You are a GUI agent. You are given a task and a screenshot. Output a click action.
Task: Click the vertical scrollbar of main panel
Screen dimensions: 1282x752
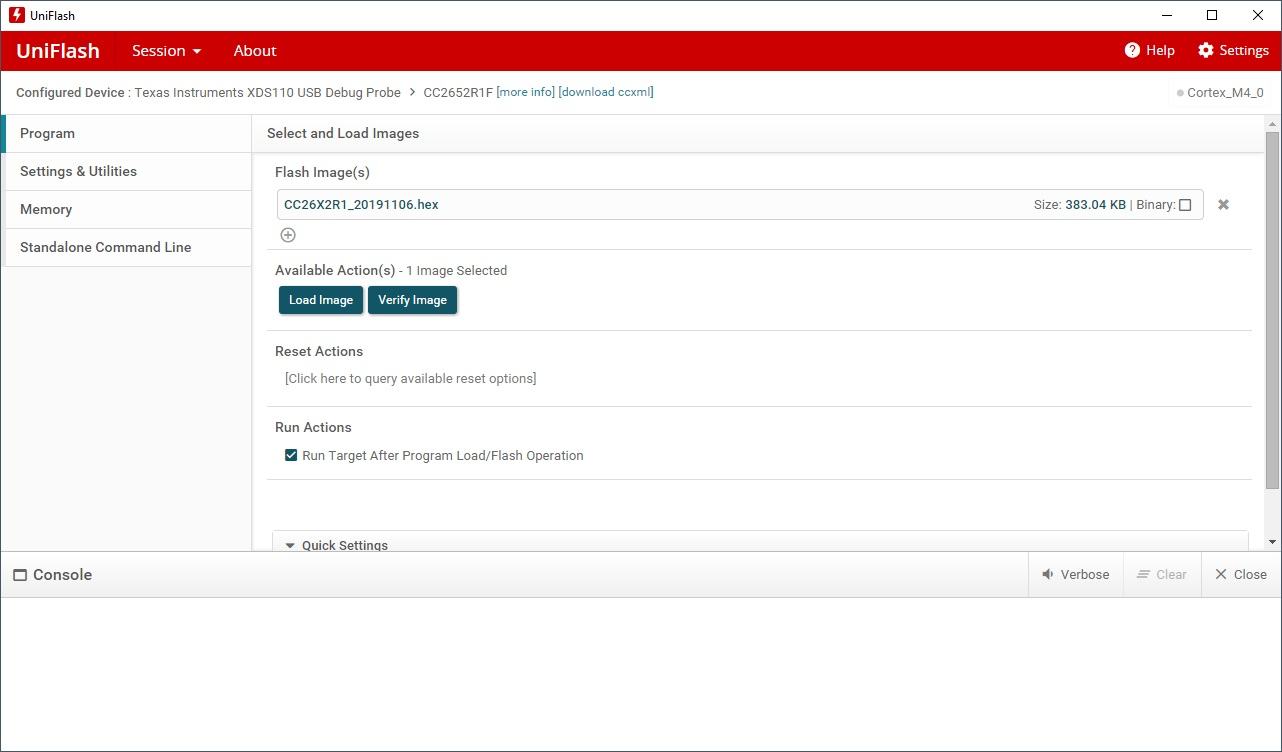coord(1273,310)
